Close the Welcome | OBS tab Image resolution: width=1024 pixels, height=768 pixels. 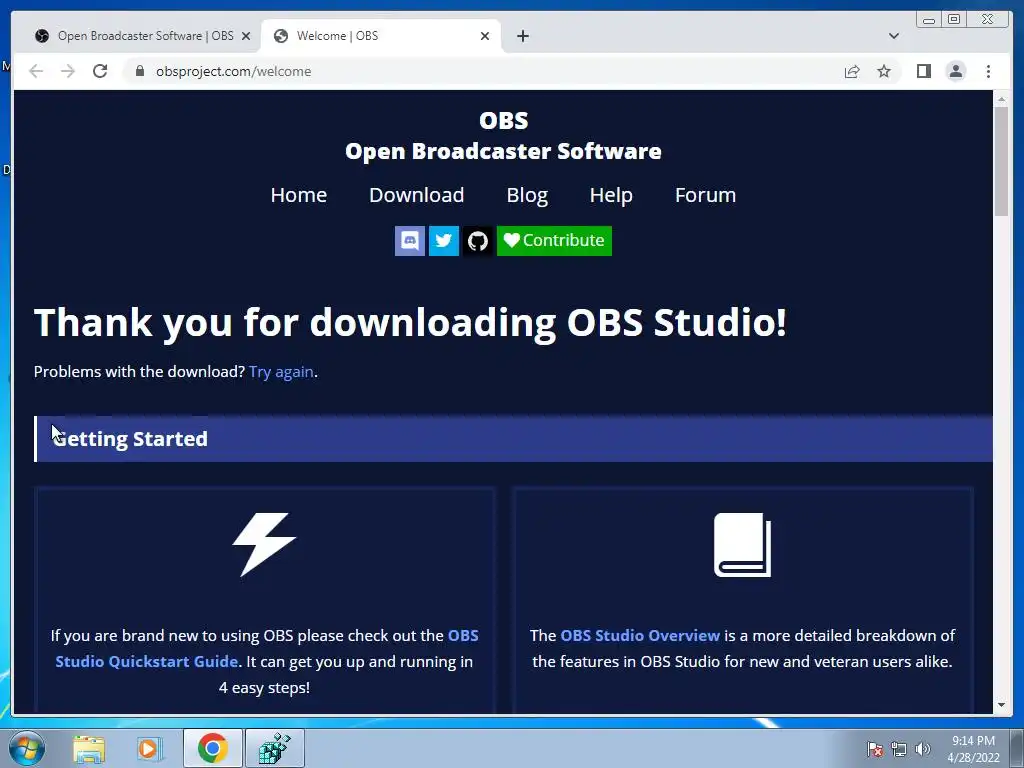[x=485, y=36]
